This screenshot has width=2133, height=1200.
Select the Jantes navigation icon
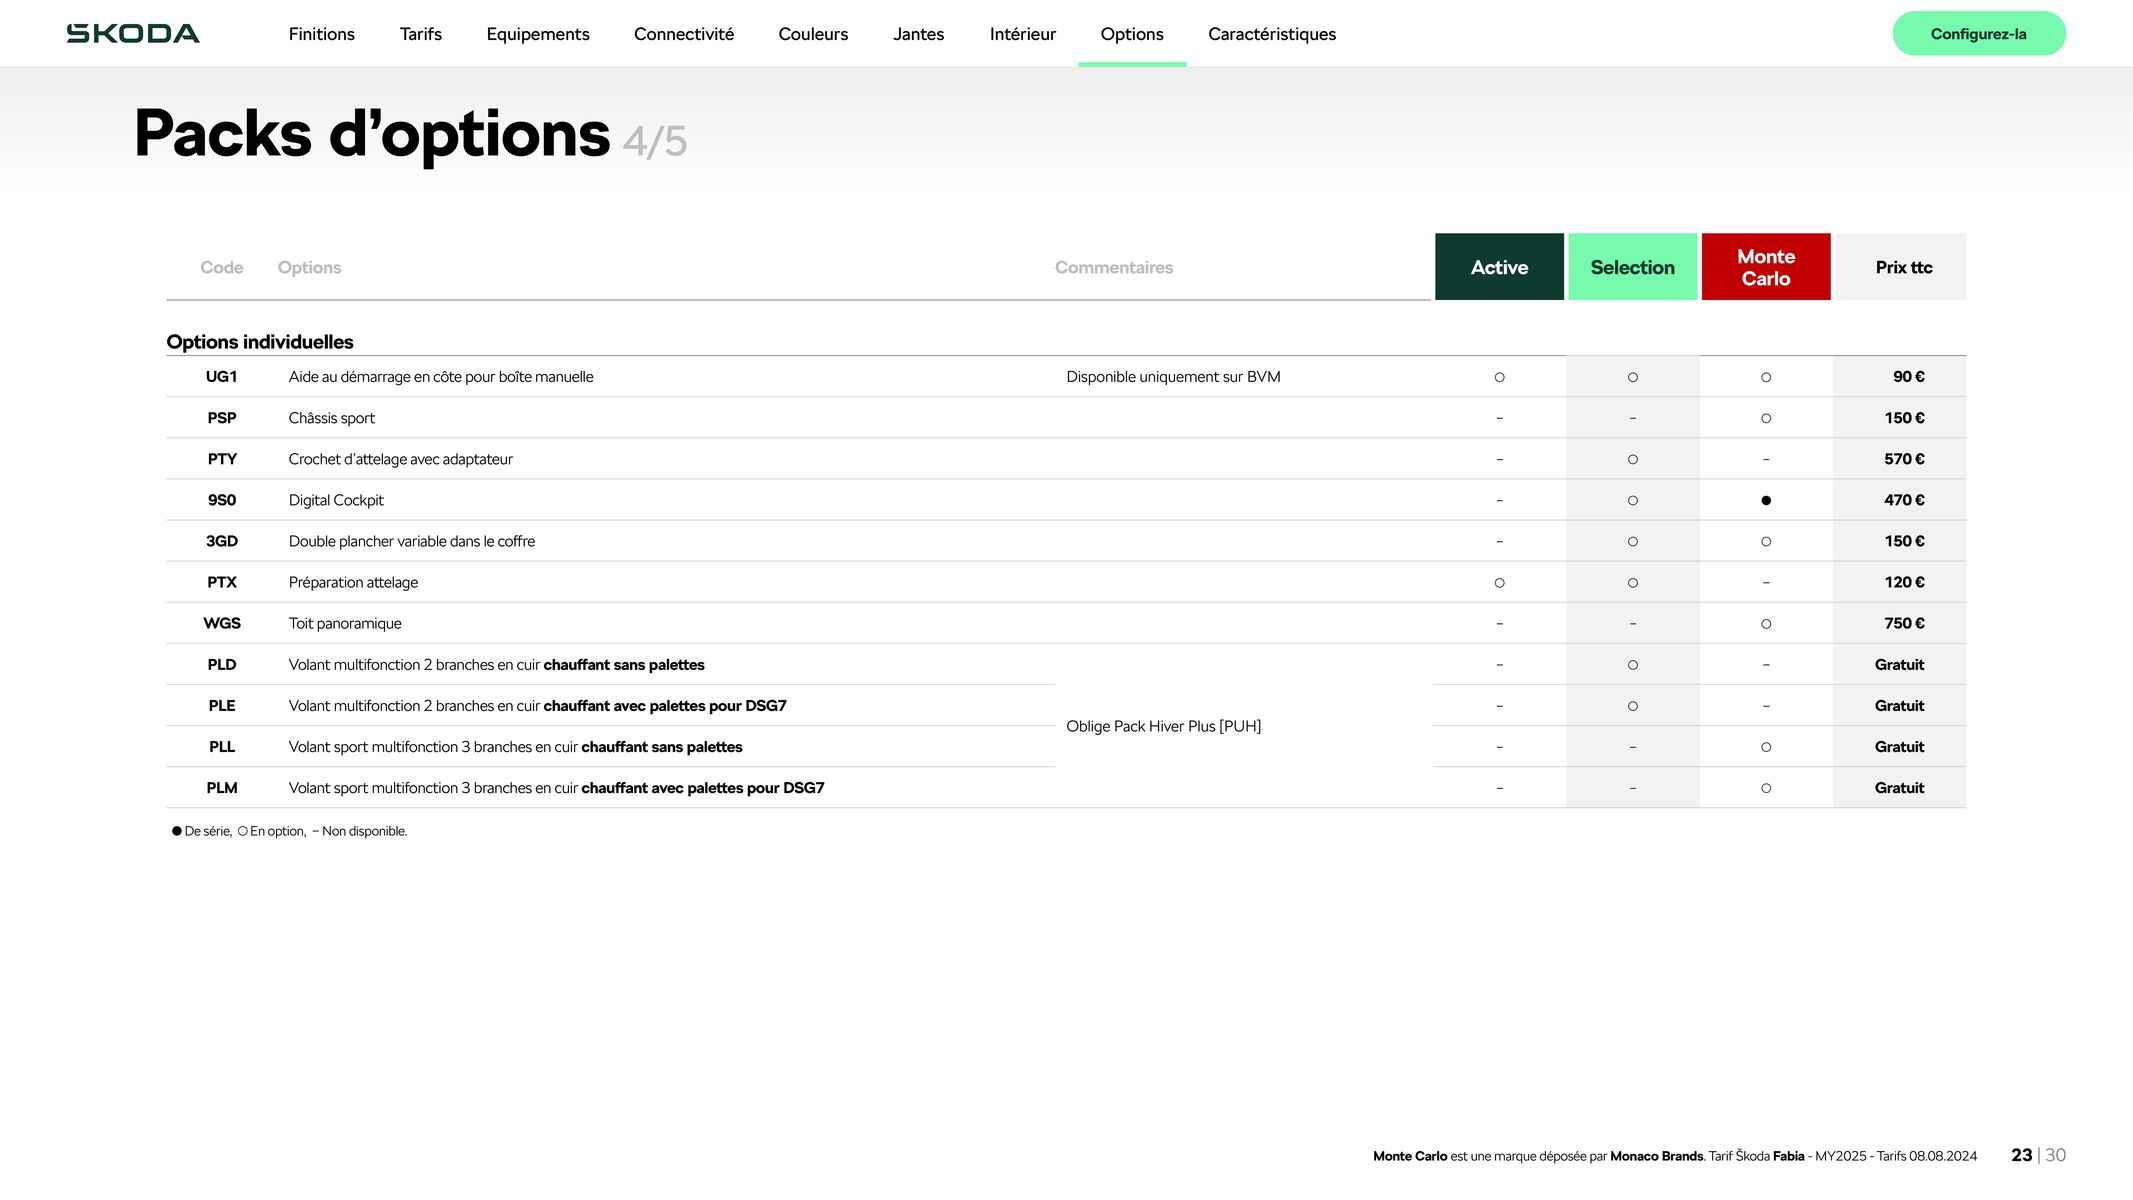click(x=919, y=34)
